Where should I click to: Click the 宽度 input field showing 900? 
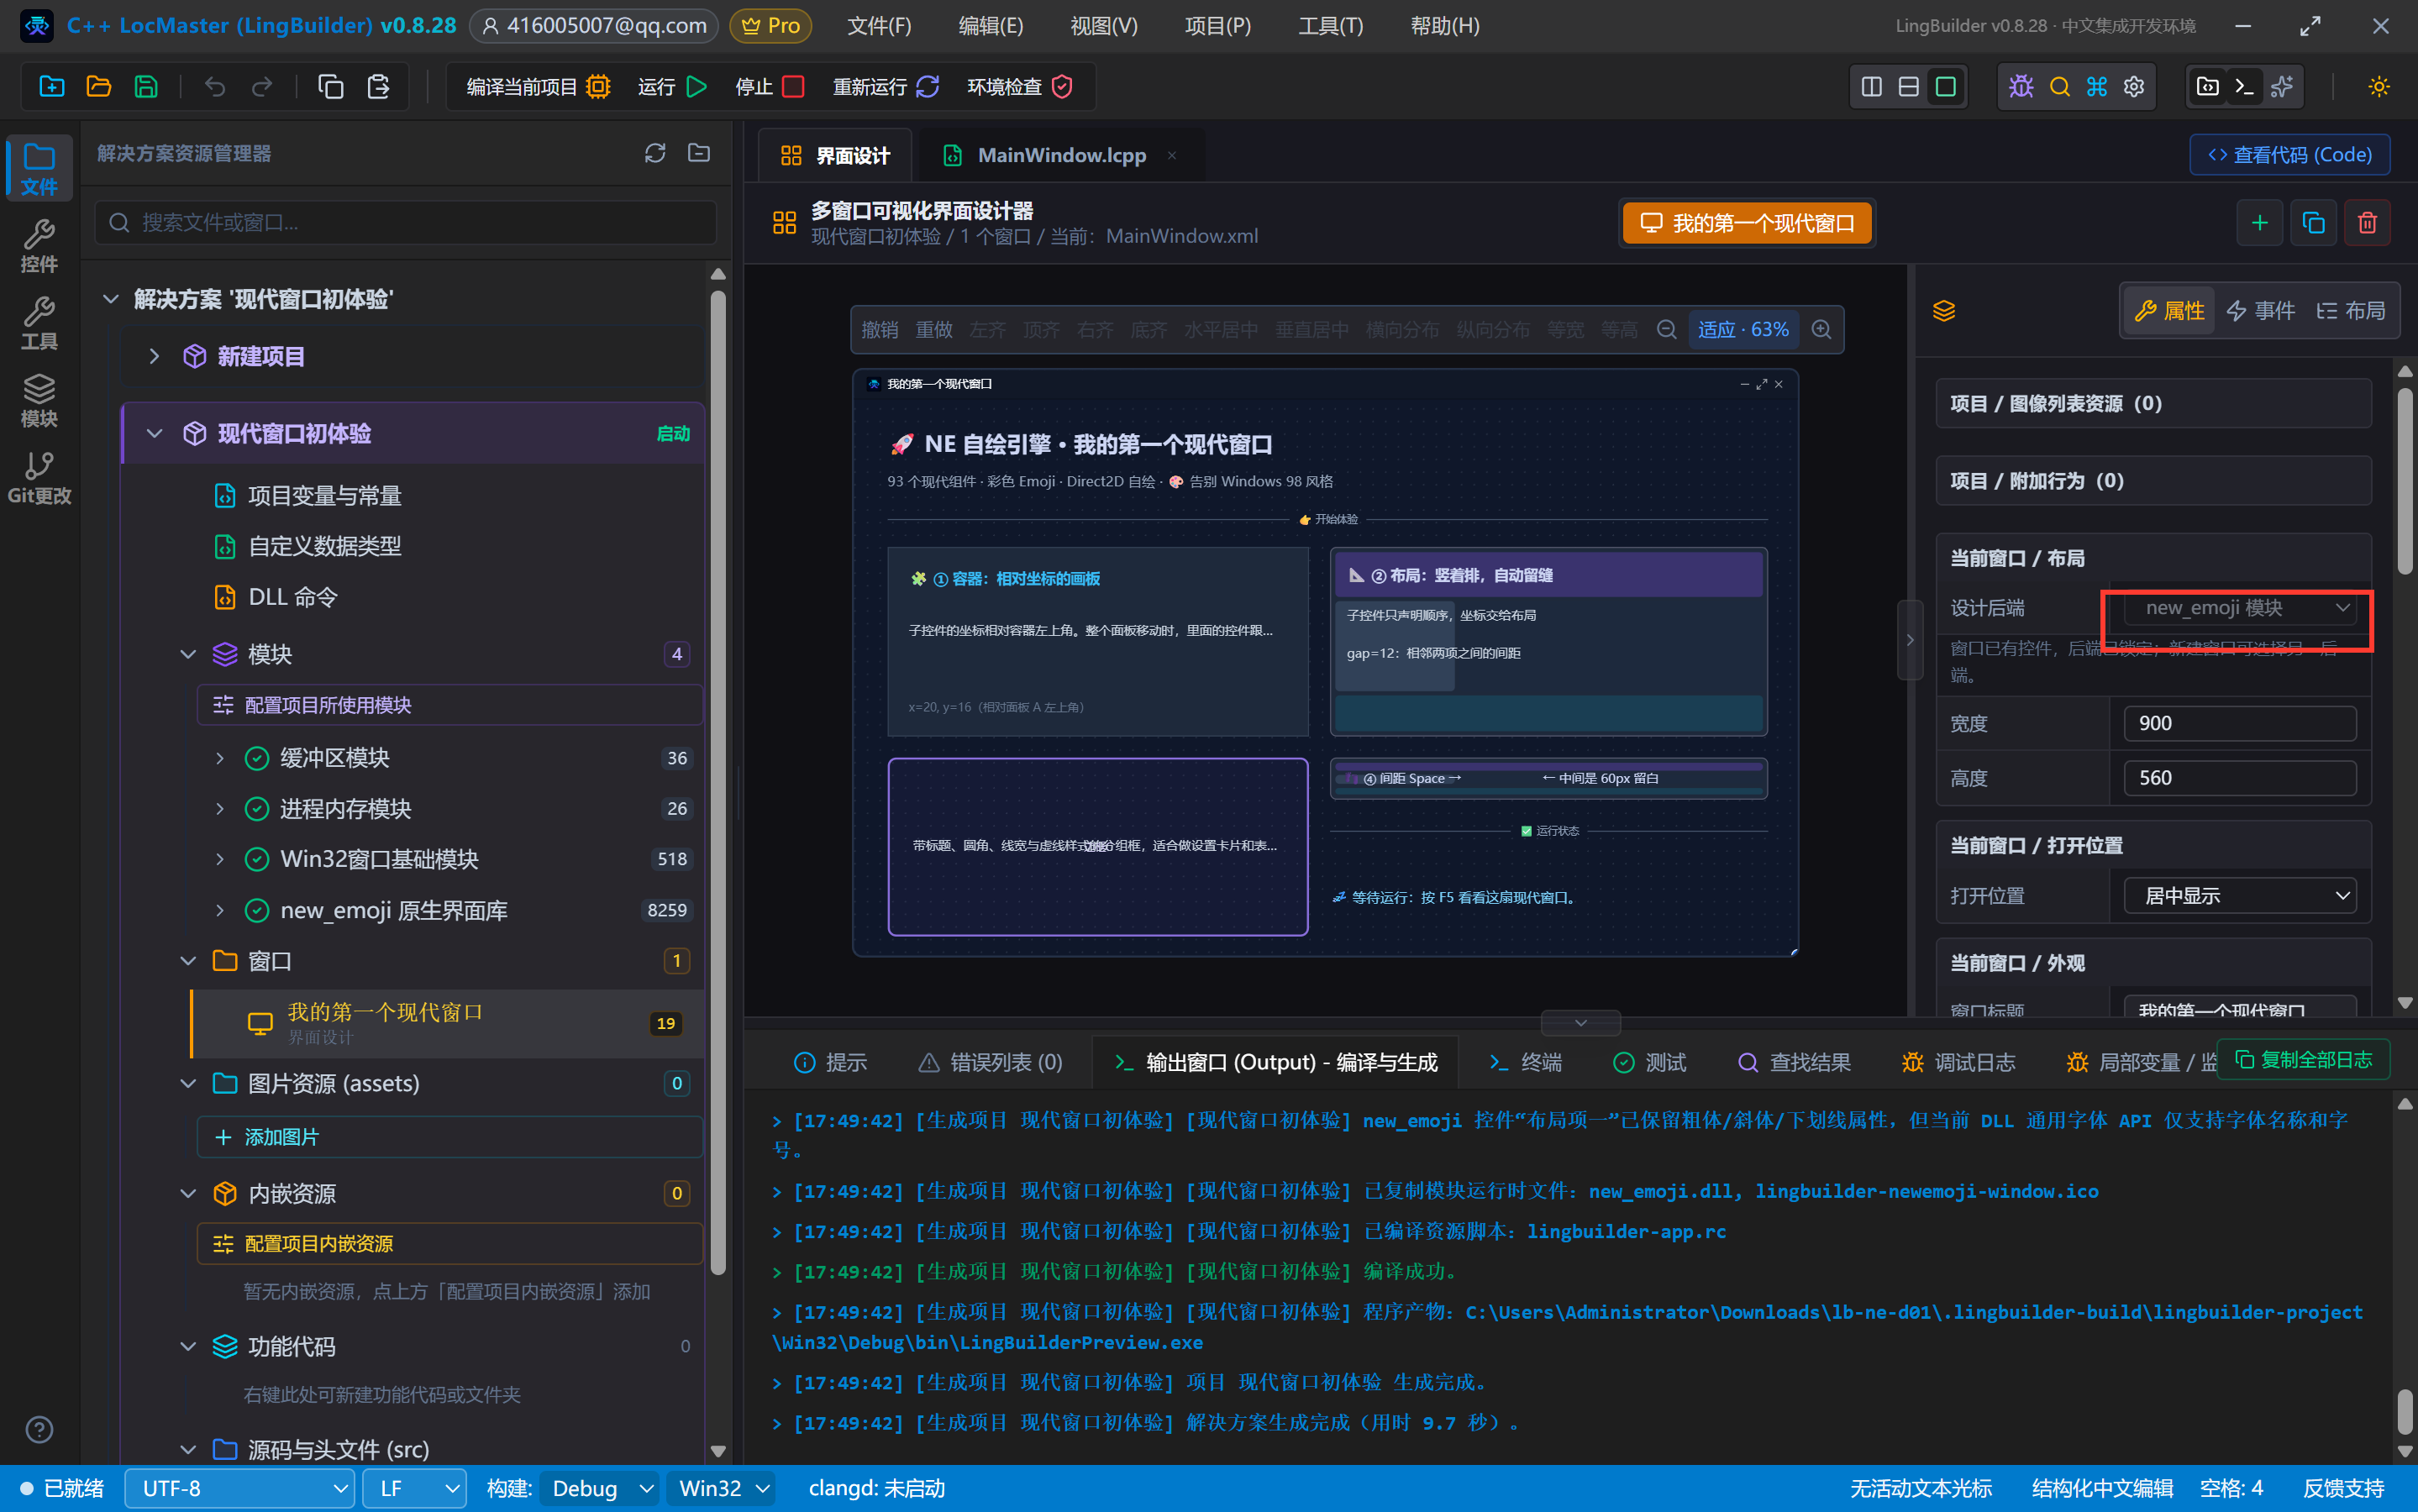point(2239,723)
